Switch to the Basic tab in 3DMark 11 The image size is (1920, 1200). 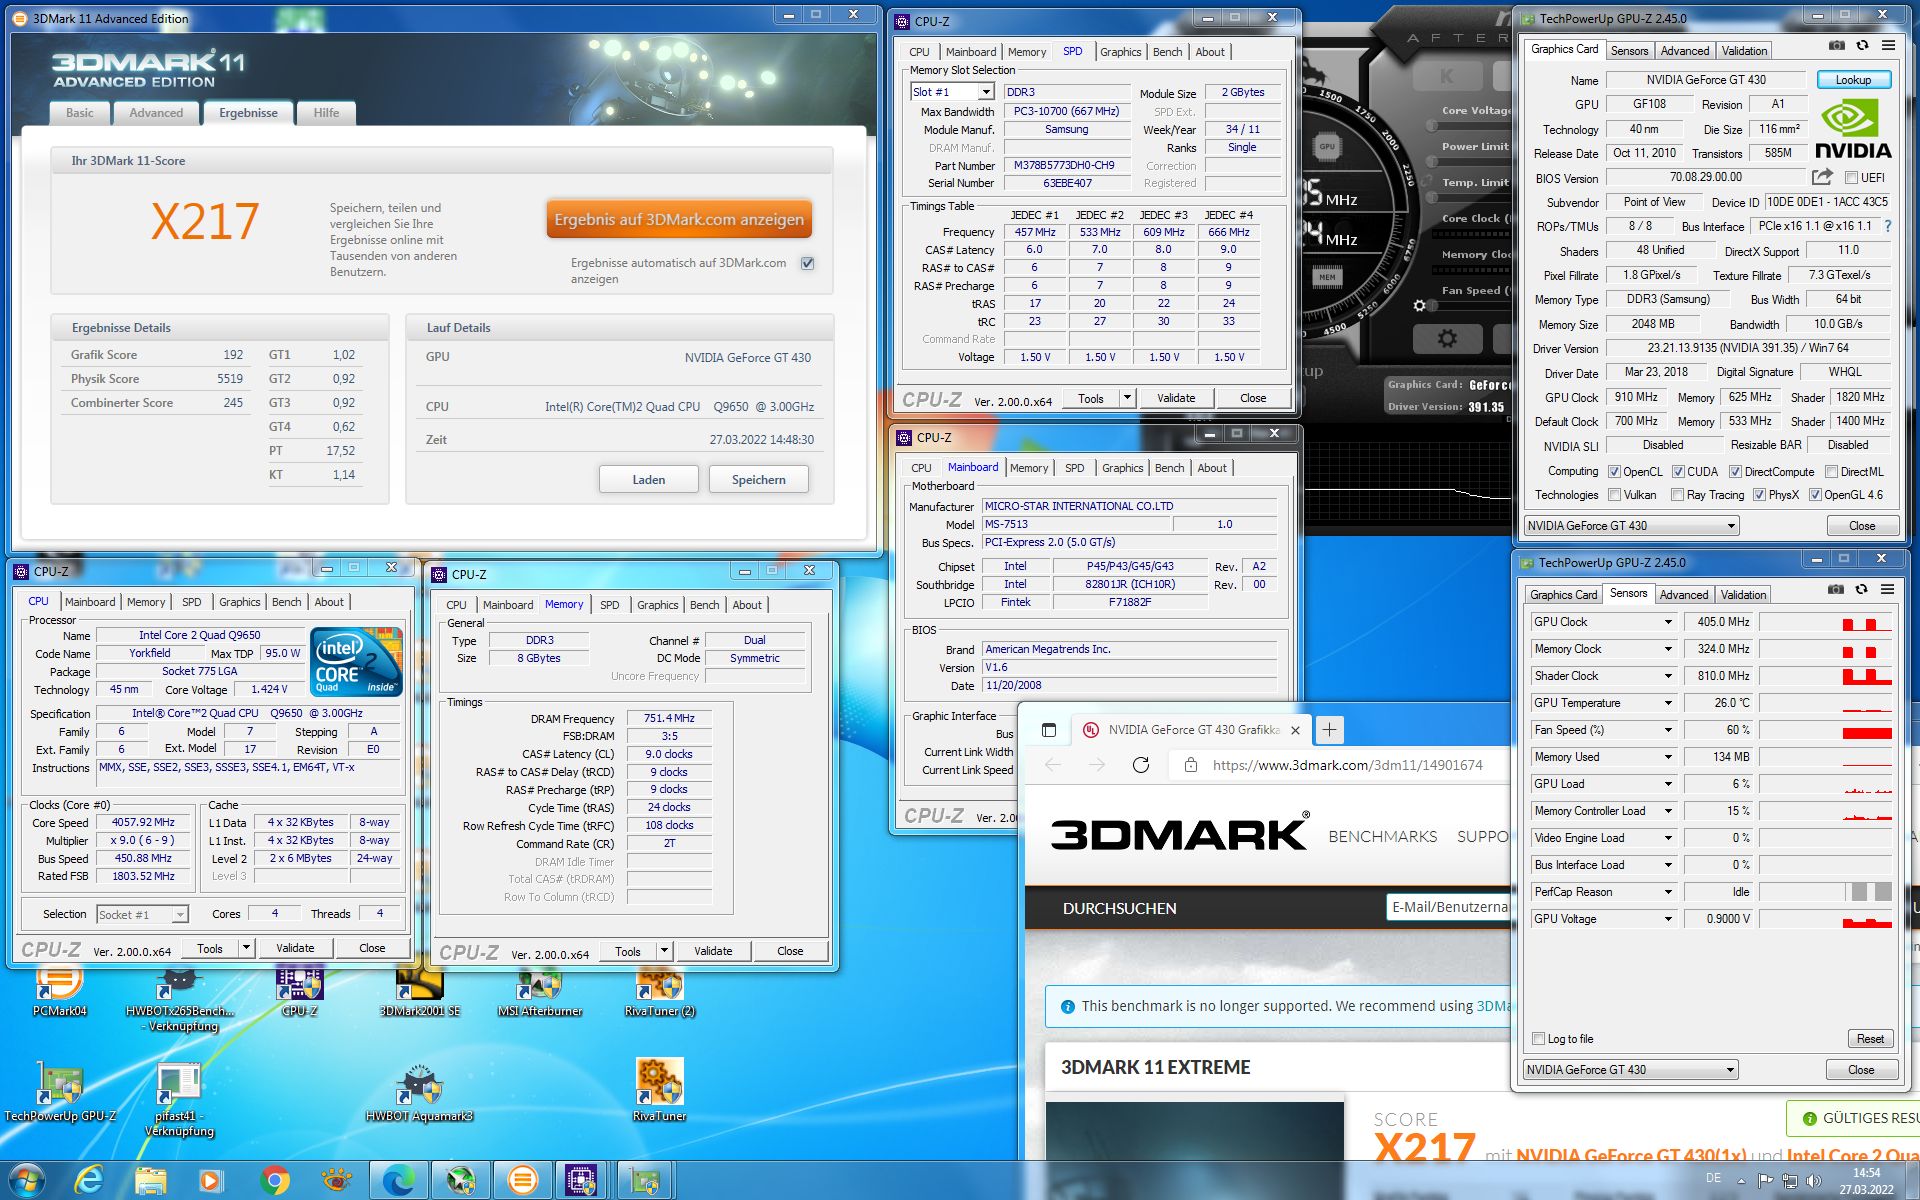click(x=80, y=113)
